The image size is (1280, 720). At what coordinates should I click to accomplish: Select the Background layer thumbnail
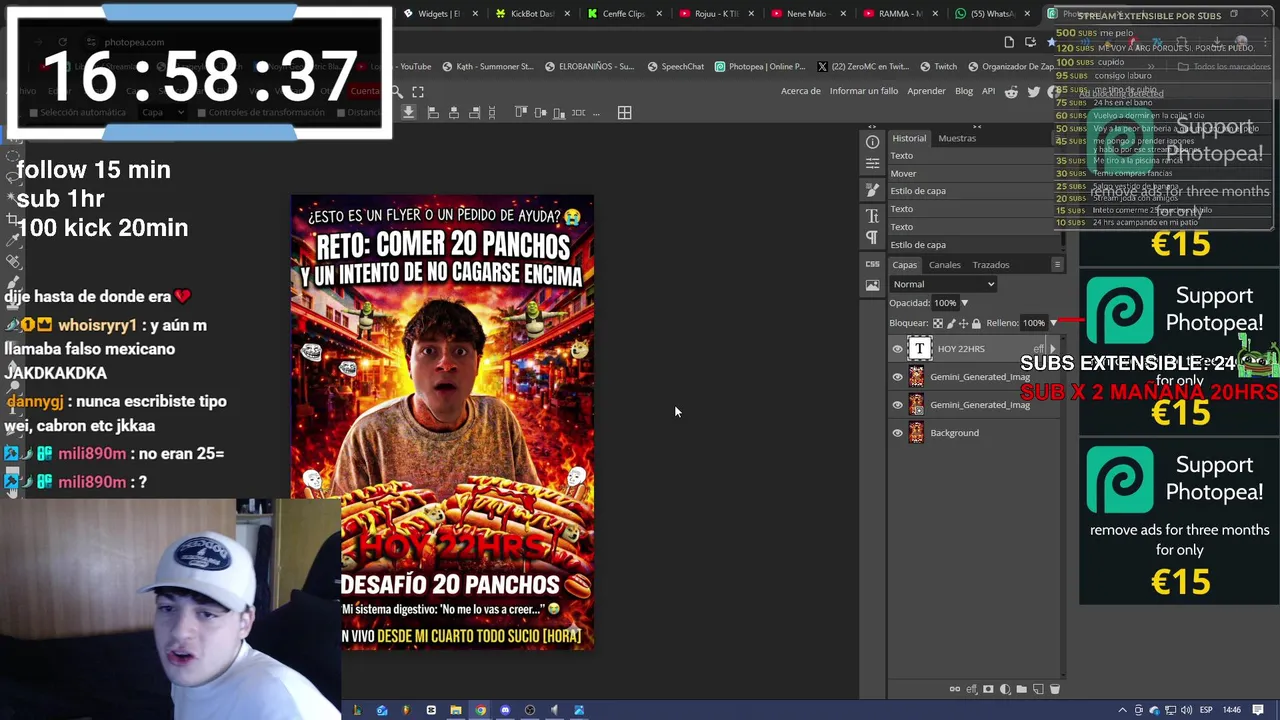(x=916, y=433)
